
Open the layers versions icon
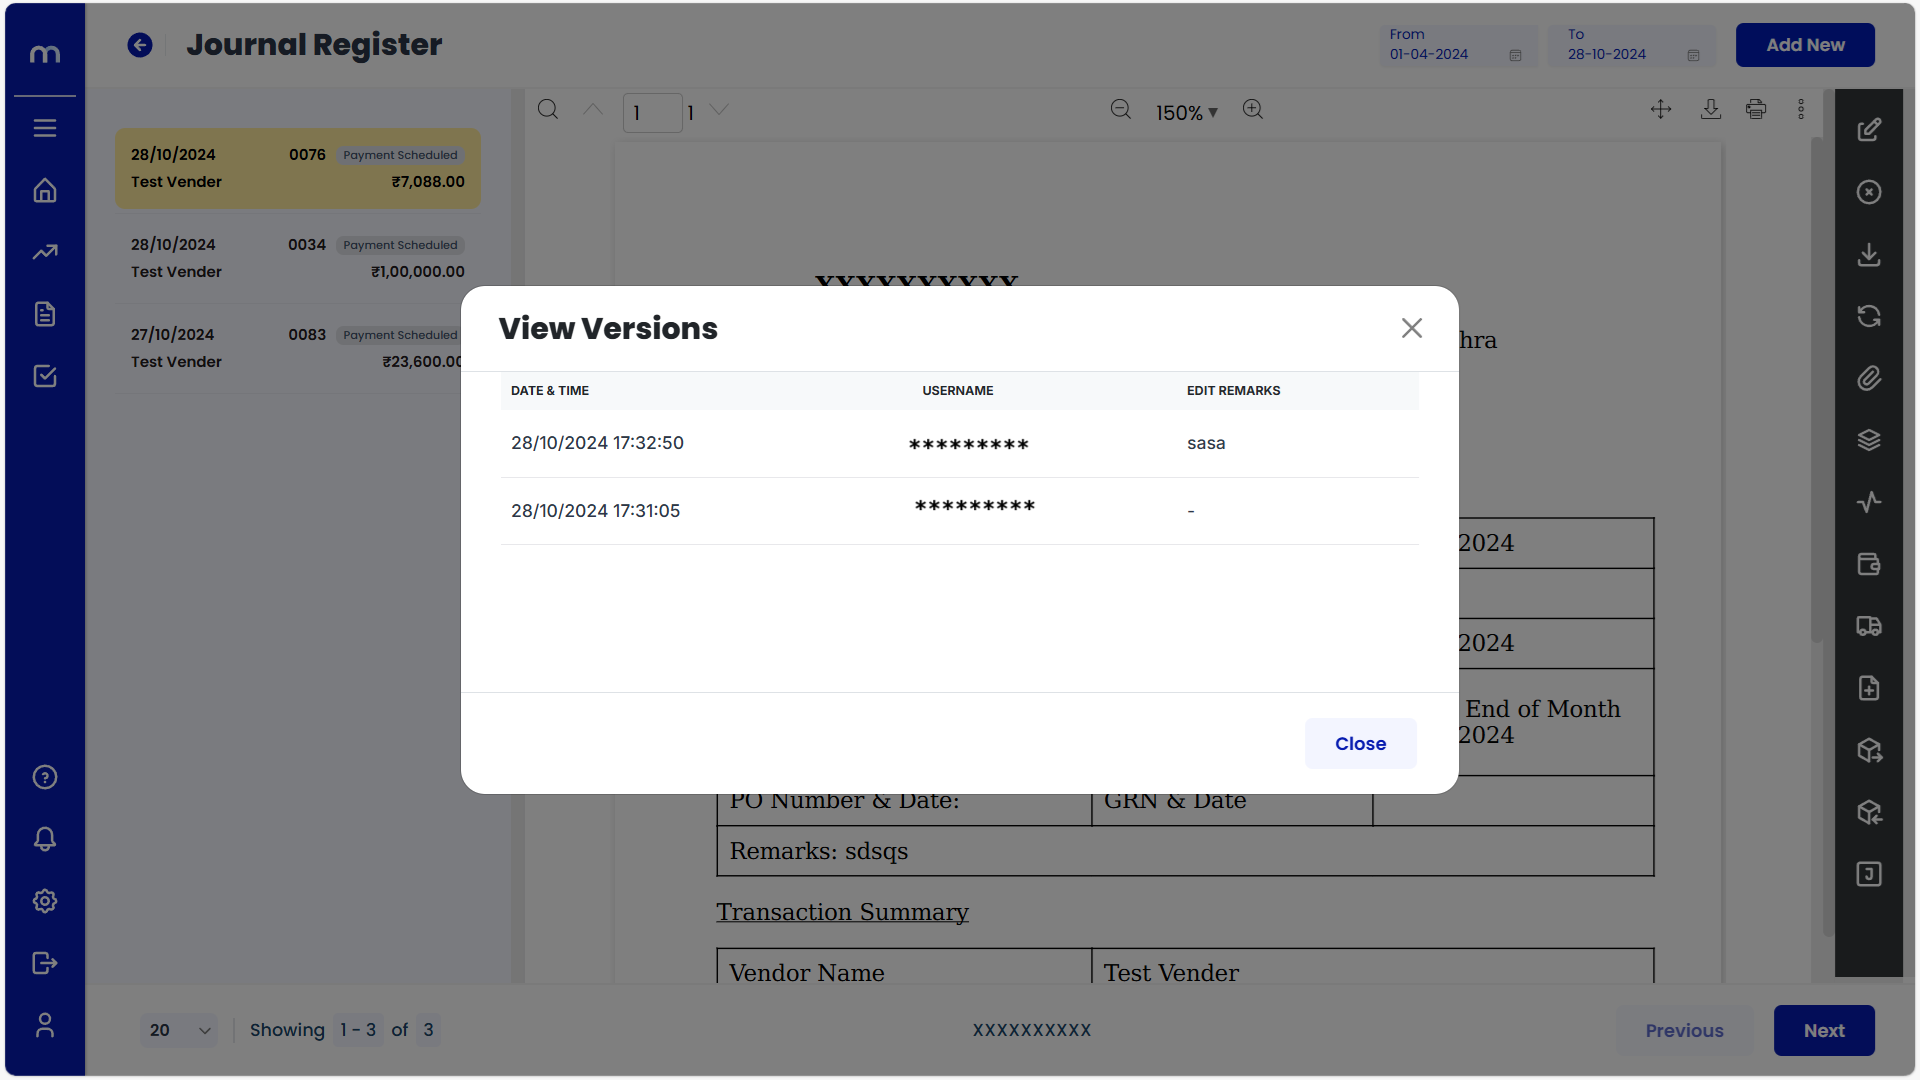[1868, 440]
